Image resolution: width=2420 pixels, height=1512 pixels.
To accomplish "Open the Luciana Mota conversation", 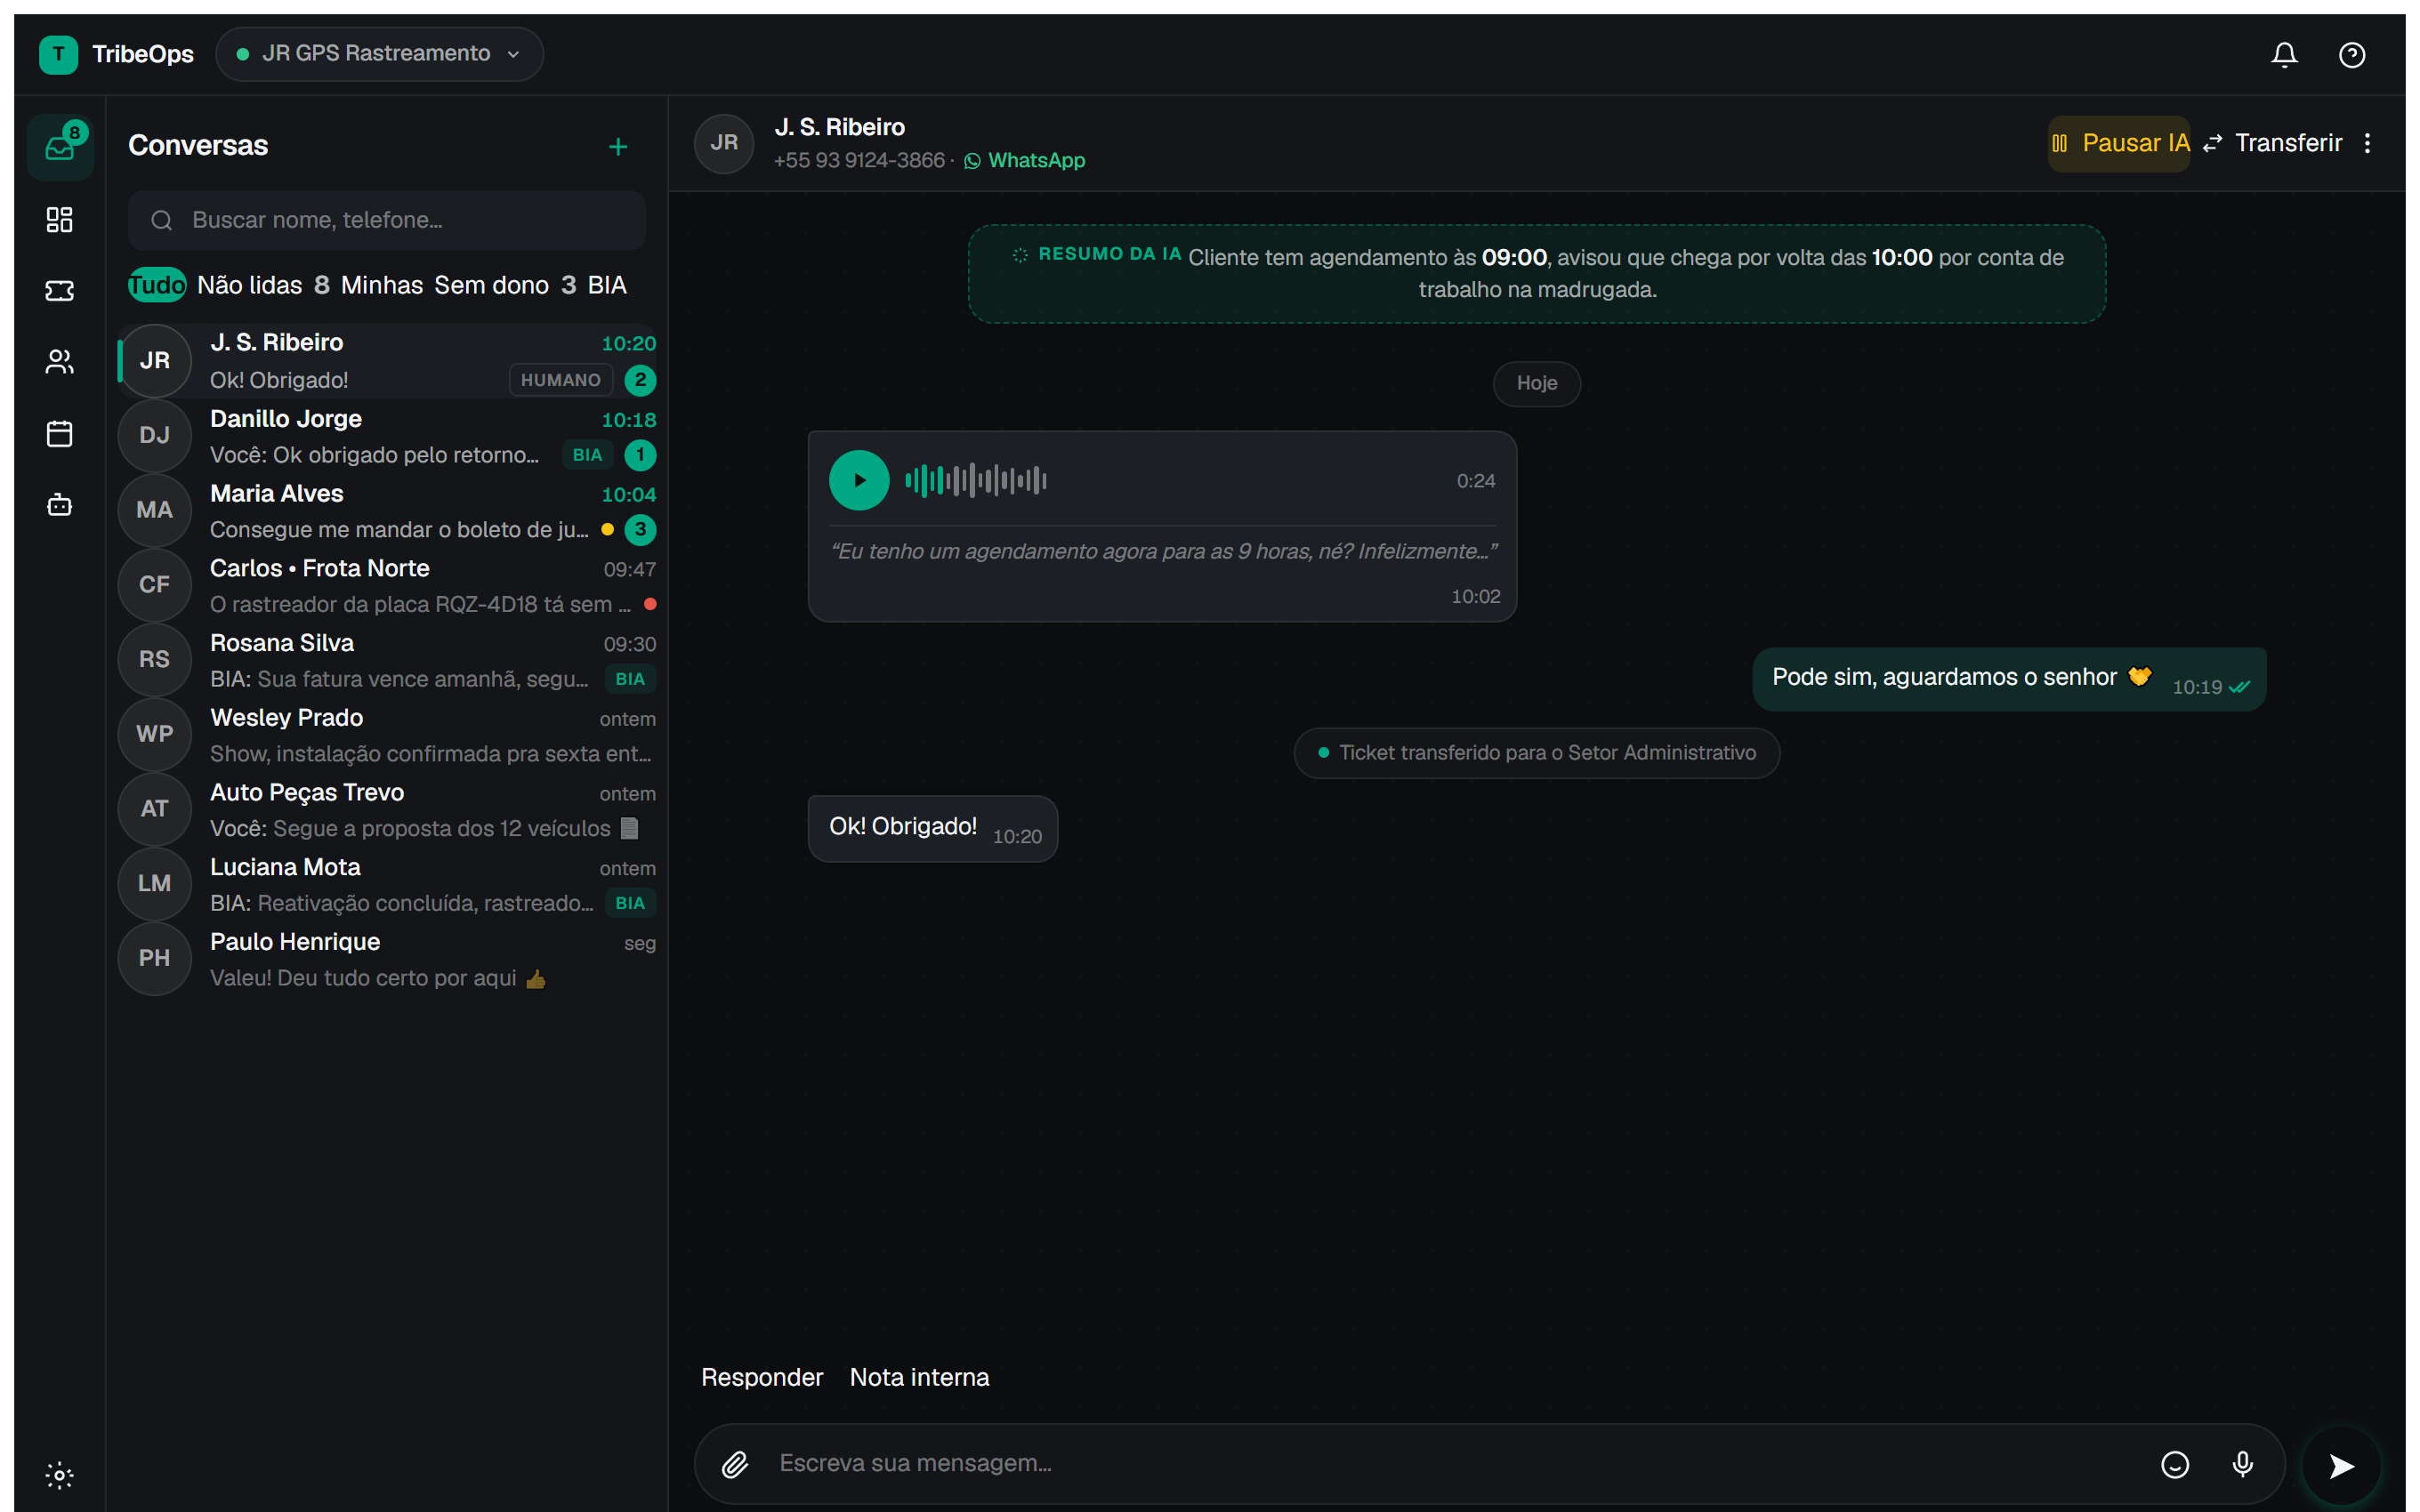I will point(387,884).
